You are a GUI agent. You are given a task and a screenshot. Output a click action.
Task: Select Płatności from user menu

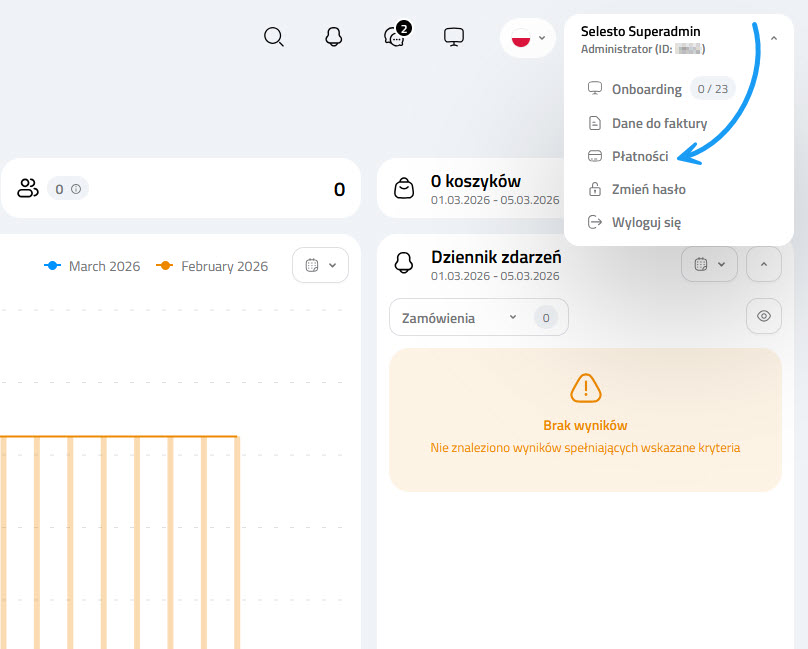point(639,156)
